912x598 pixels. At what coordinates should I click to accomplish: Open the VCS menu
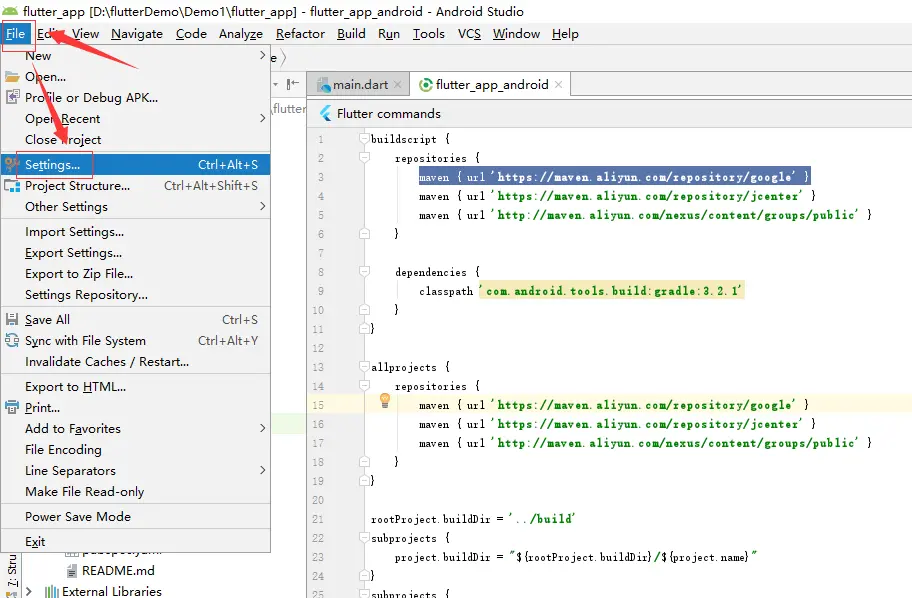469,34
